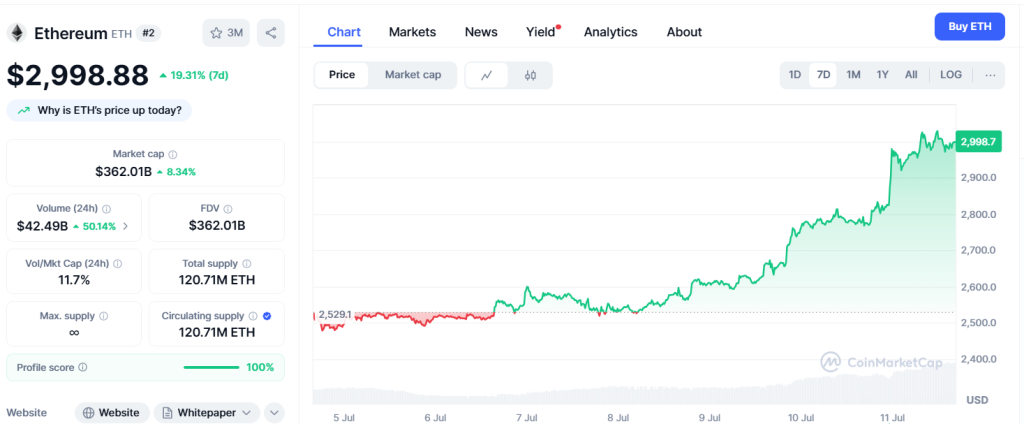
Task: Click the Profile score progress bar
Action: [x=212, y=367]
